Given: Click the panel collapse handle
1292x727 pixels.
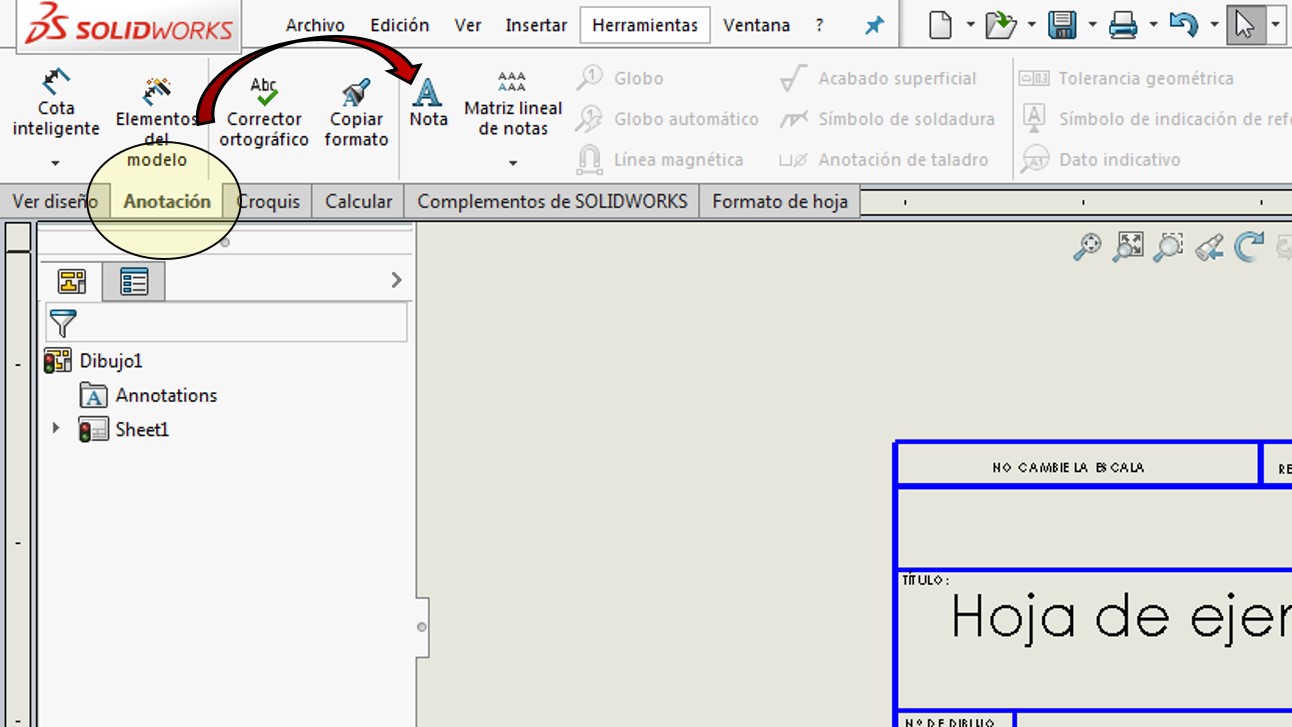Looking at the screenshot, I should pos(422,627).
